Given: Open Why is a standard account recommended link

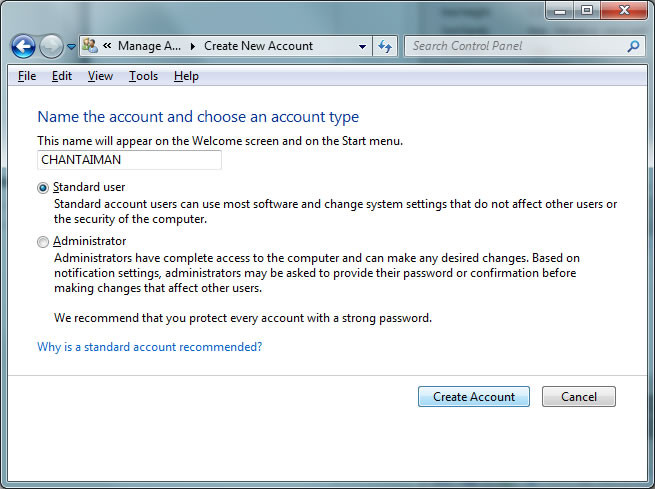Looking at the screenshot, I should point(150,347).
